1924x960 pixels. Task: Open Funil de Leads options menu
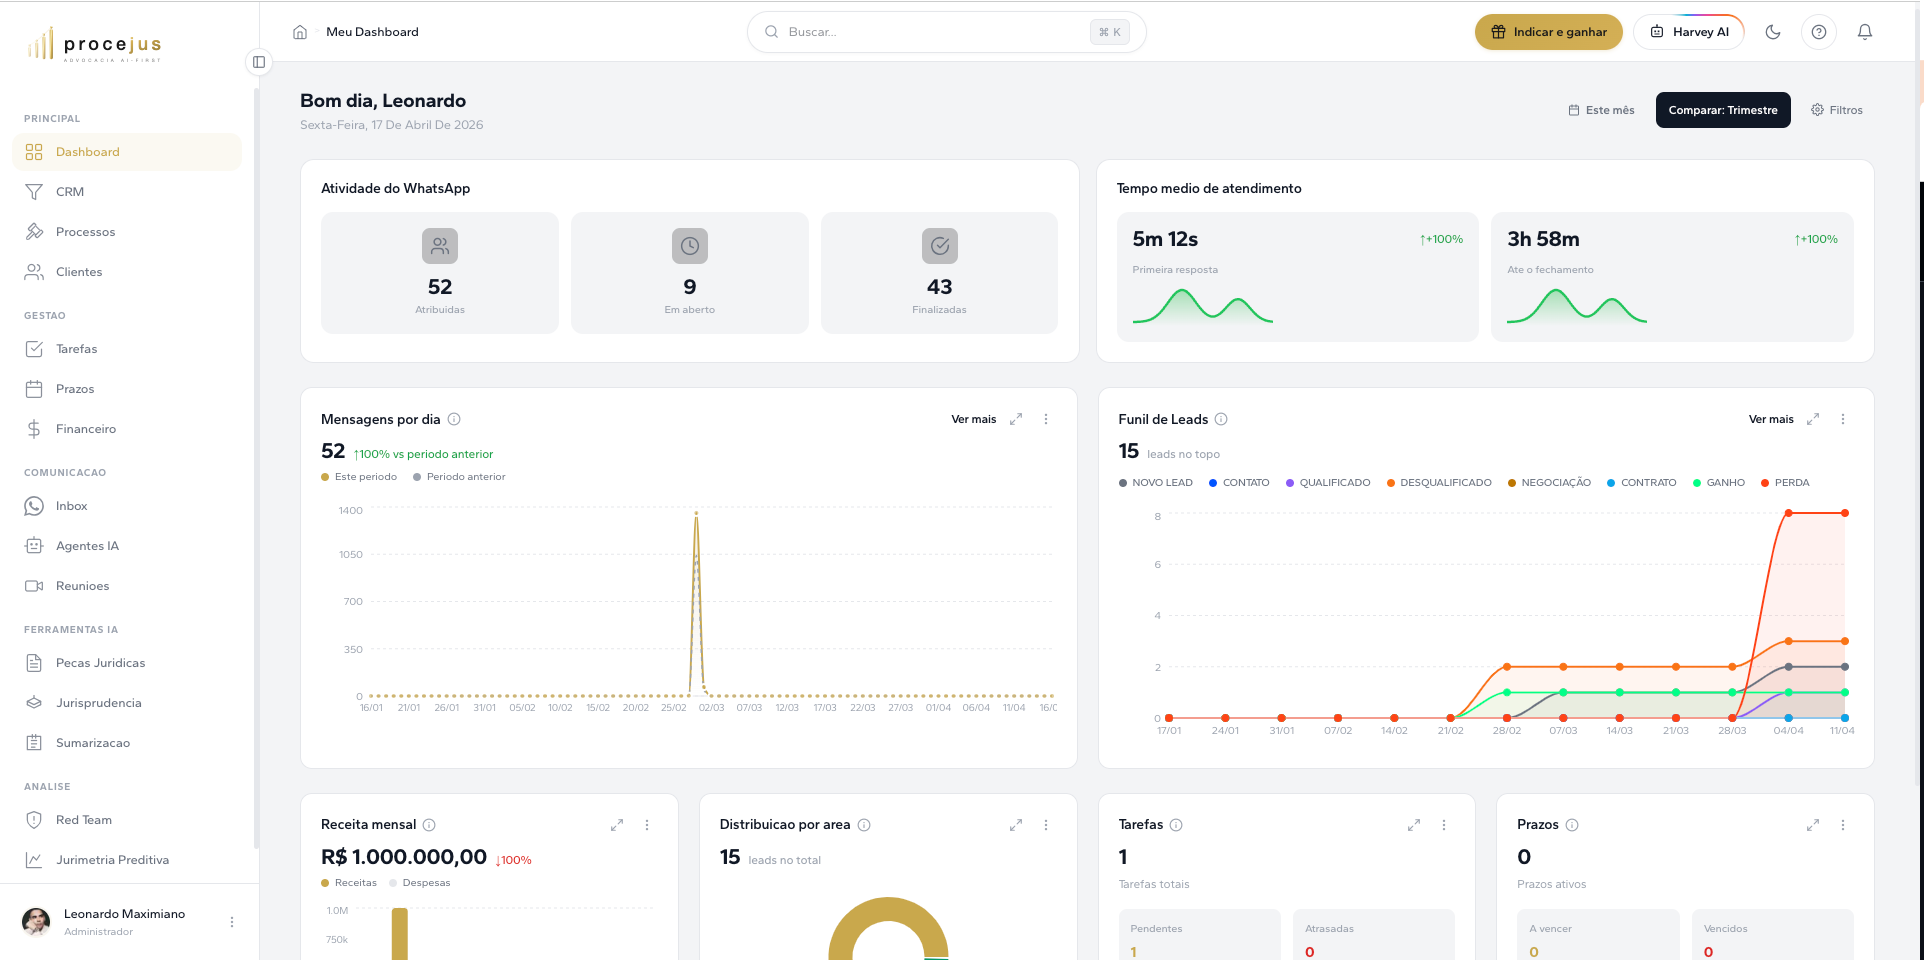click(x=1843, y=419)
